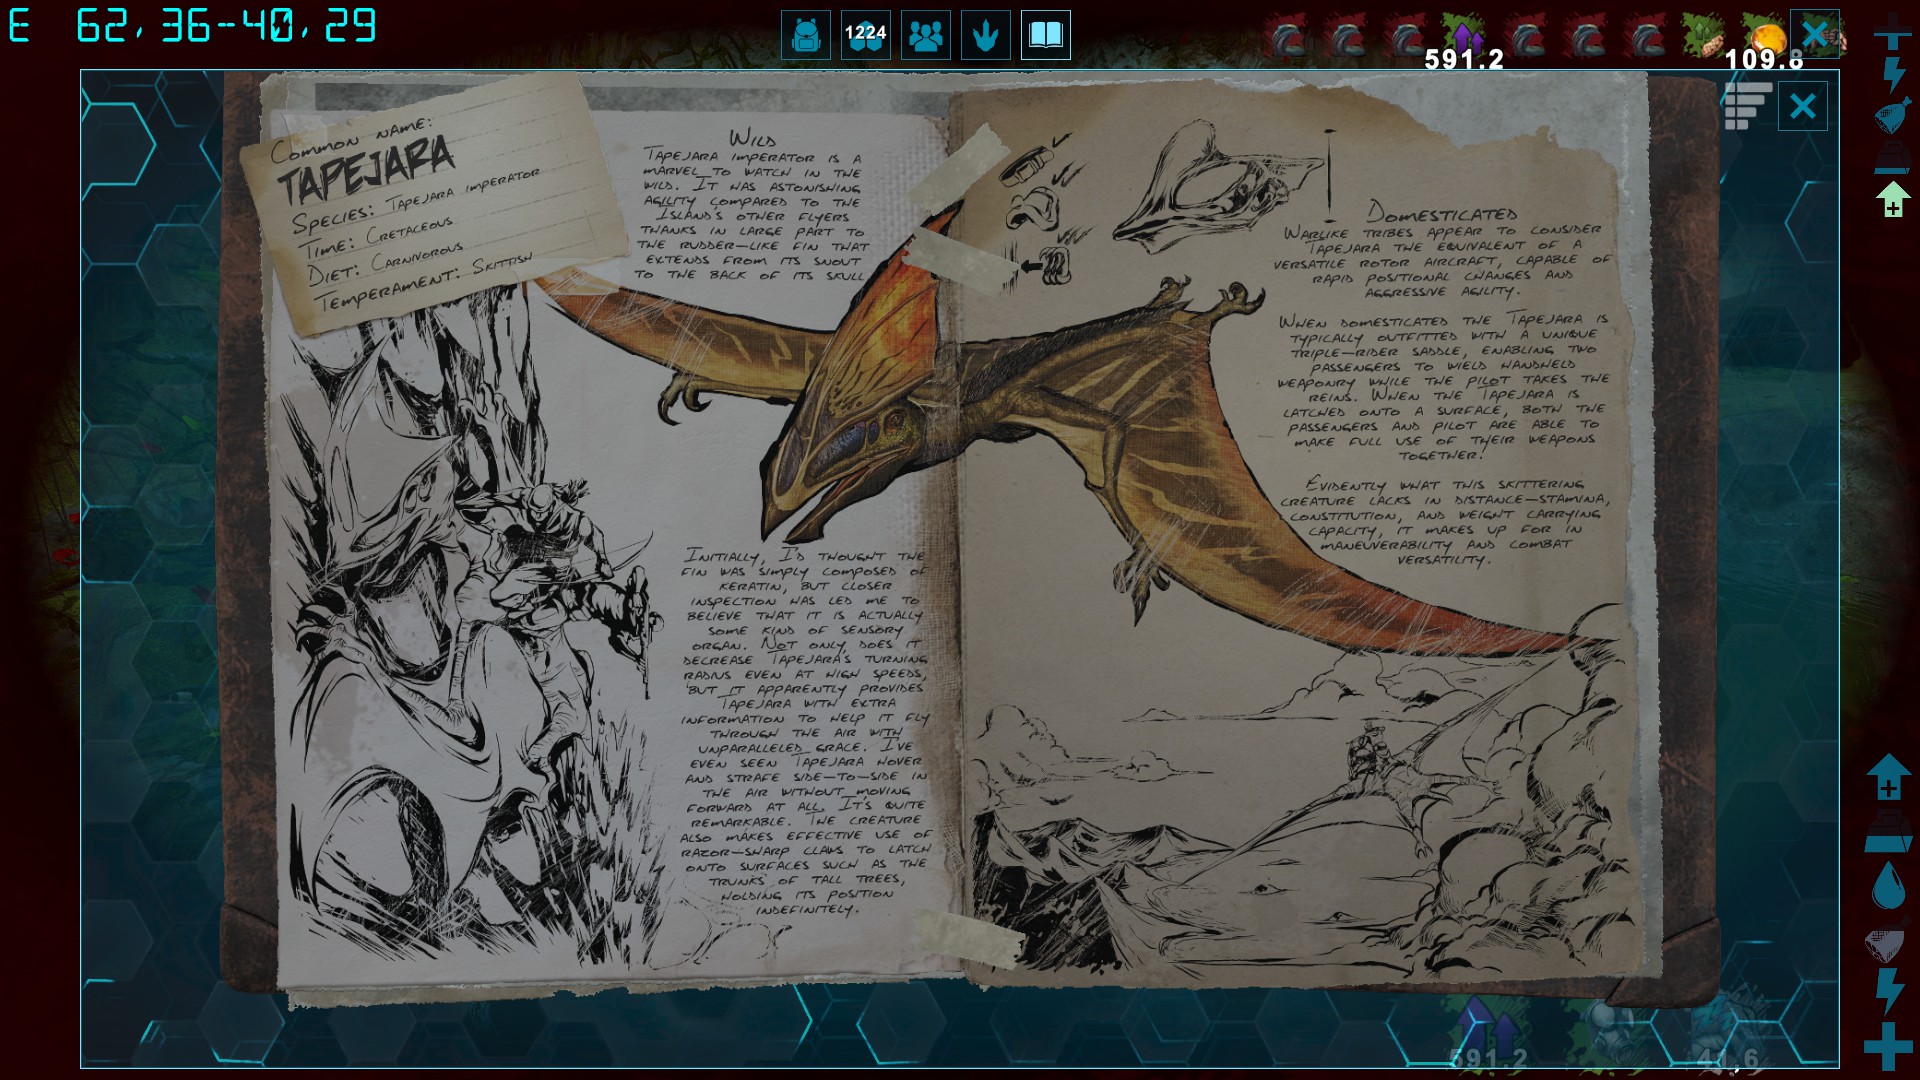The image size is (1920, 1080).
Task: Click the lower right blue level-up arrow
Action: (1888, 778)
